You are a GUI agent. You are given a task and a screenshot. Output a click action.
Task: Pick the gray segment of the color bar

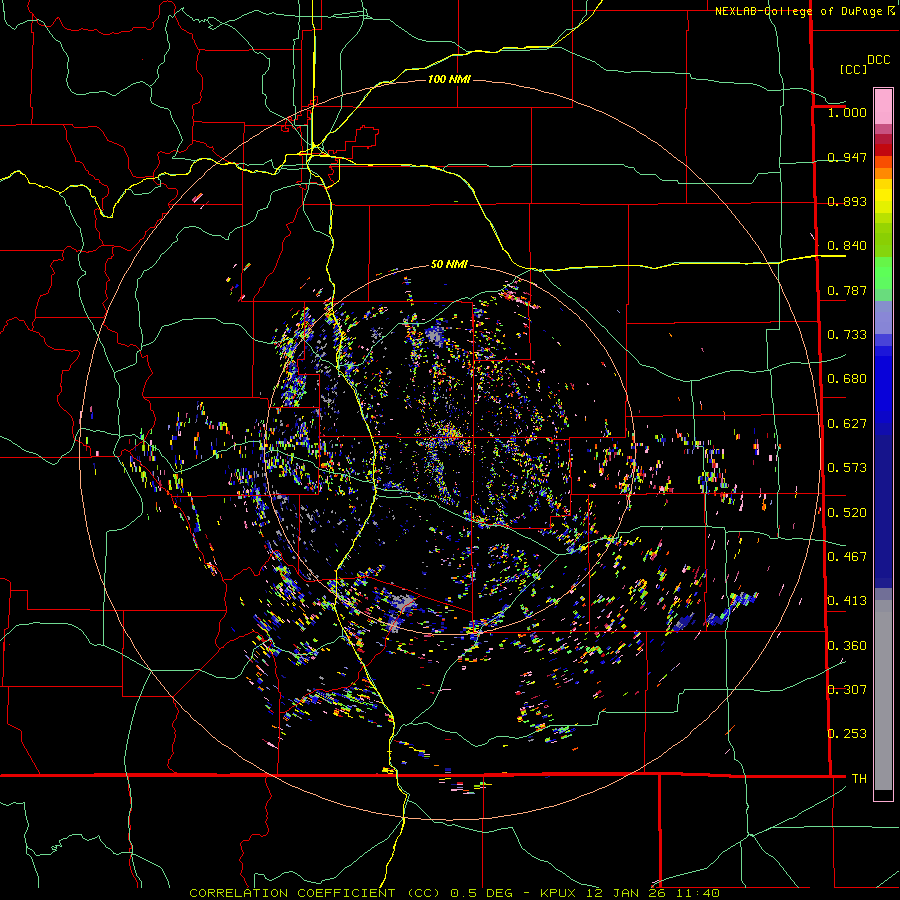pyautogui.click(x=883, y=695)
